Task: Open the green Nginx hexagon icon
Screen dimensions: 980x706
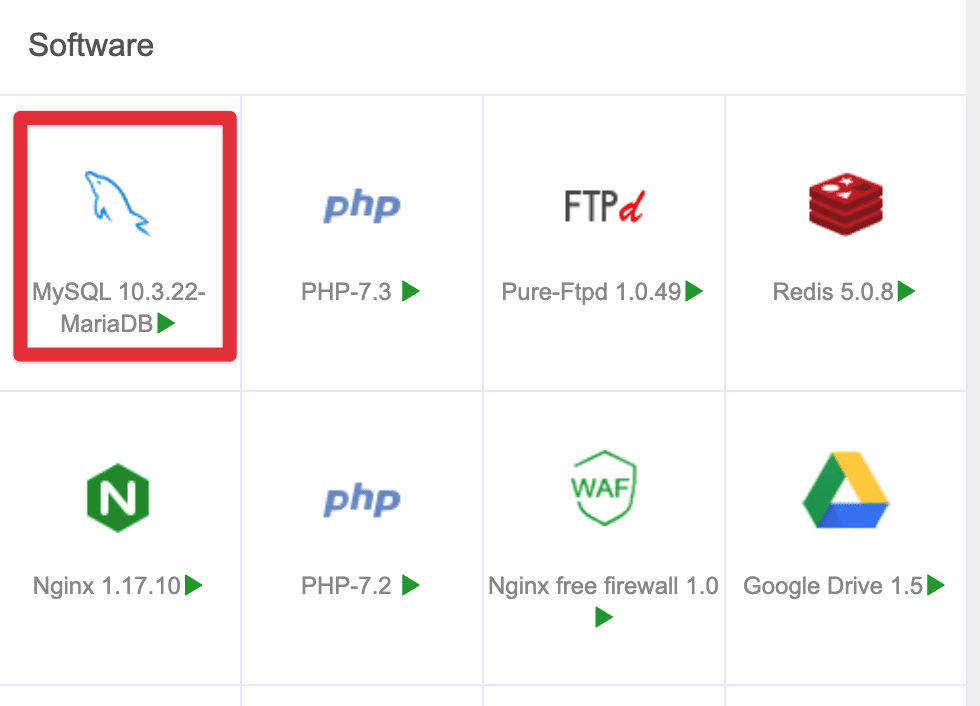Action: [117, 497]
